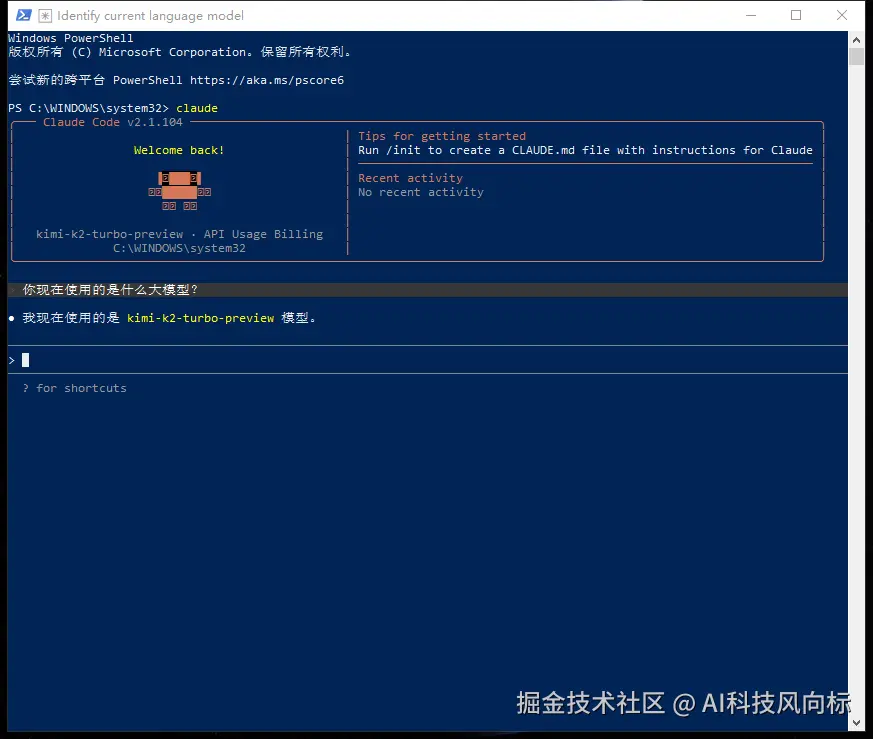873x739 pixels.
Task: Minimize the PowerShell window
Action: [x=751, y=16]
